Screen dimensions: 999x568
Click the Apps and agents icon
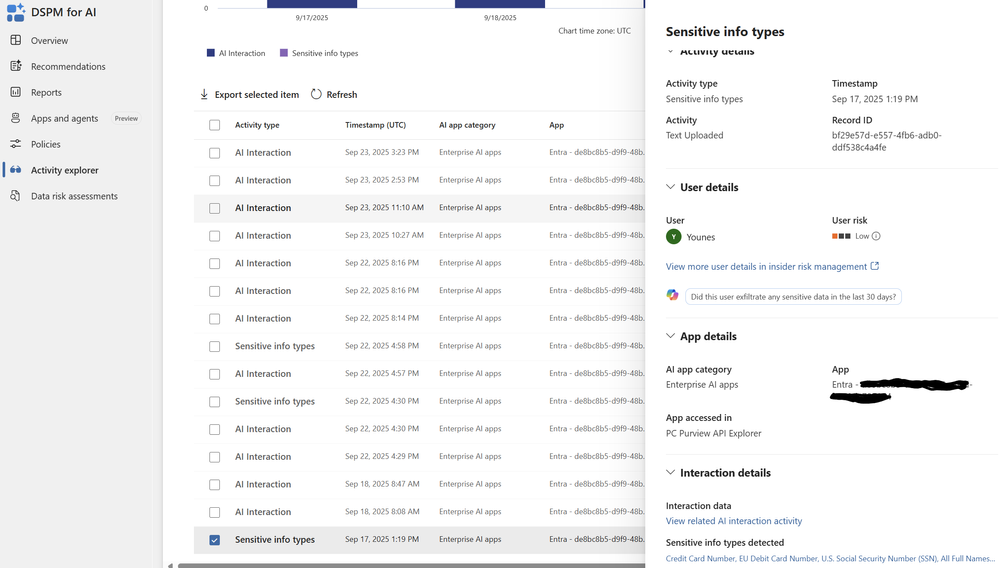pyautogui.click(x=15, y=118)
